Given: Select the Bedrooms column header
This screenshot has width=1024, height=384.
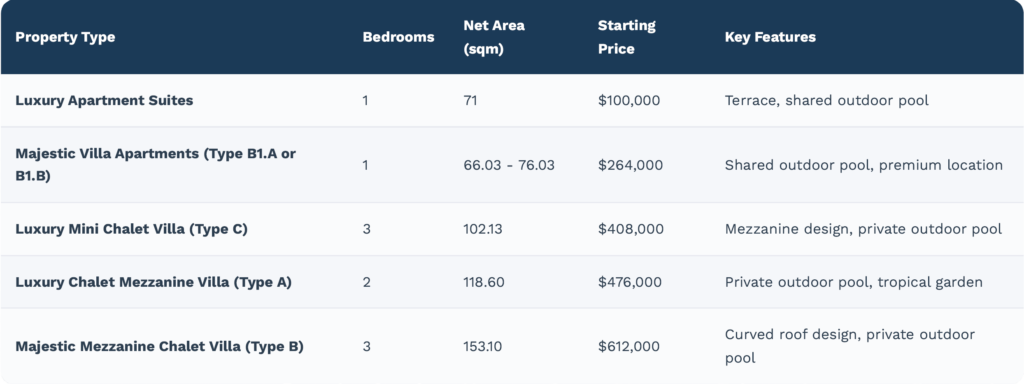Looking at the screenshot, I should (398, 37).
